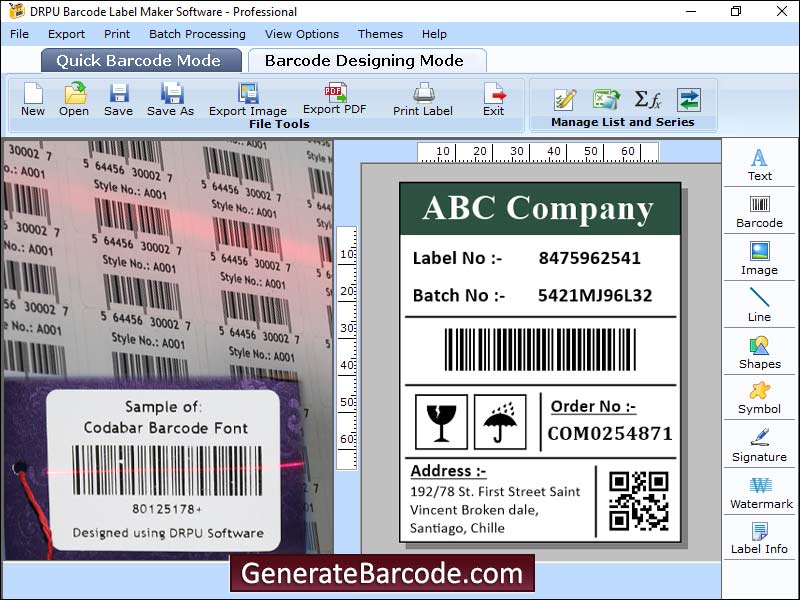Select the QR code on the label
This screenshot has height=600, width=800.
tap(638, 500)
